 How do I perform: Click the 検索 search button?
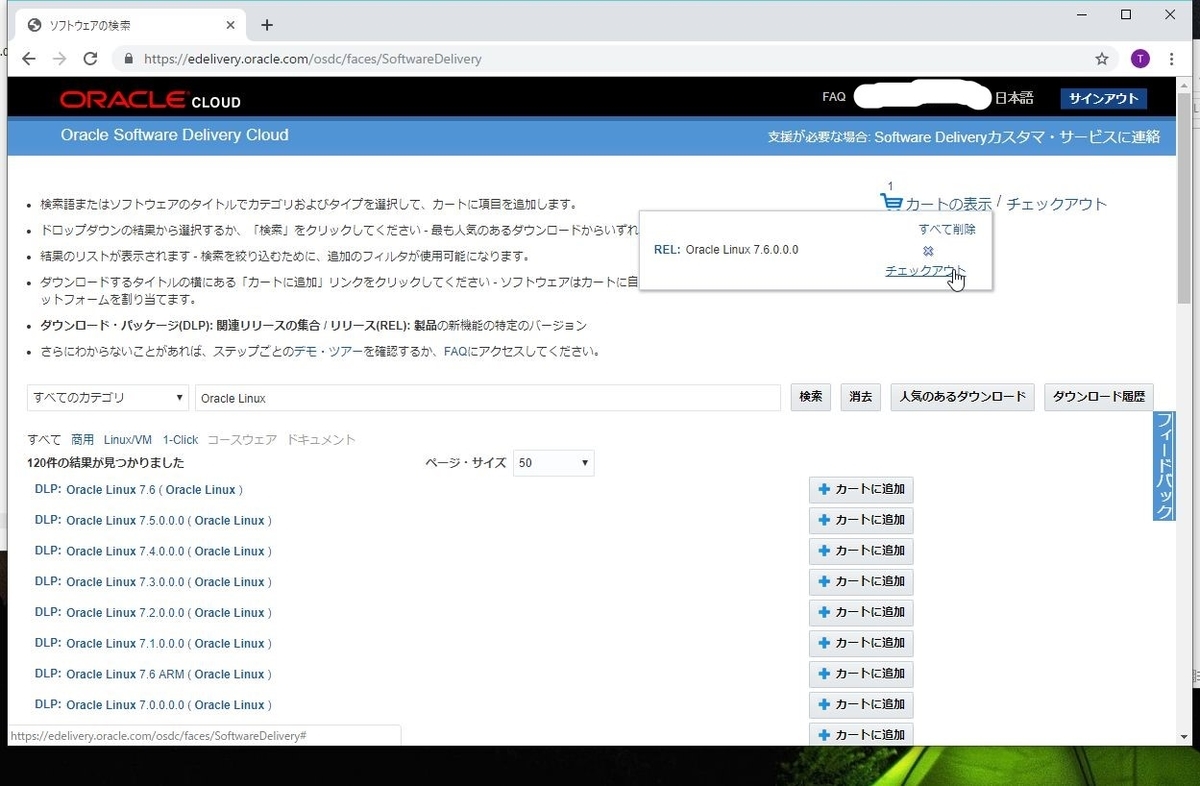point(810,397)
